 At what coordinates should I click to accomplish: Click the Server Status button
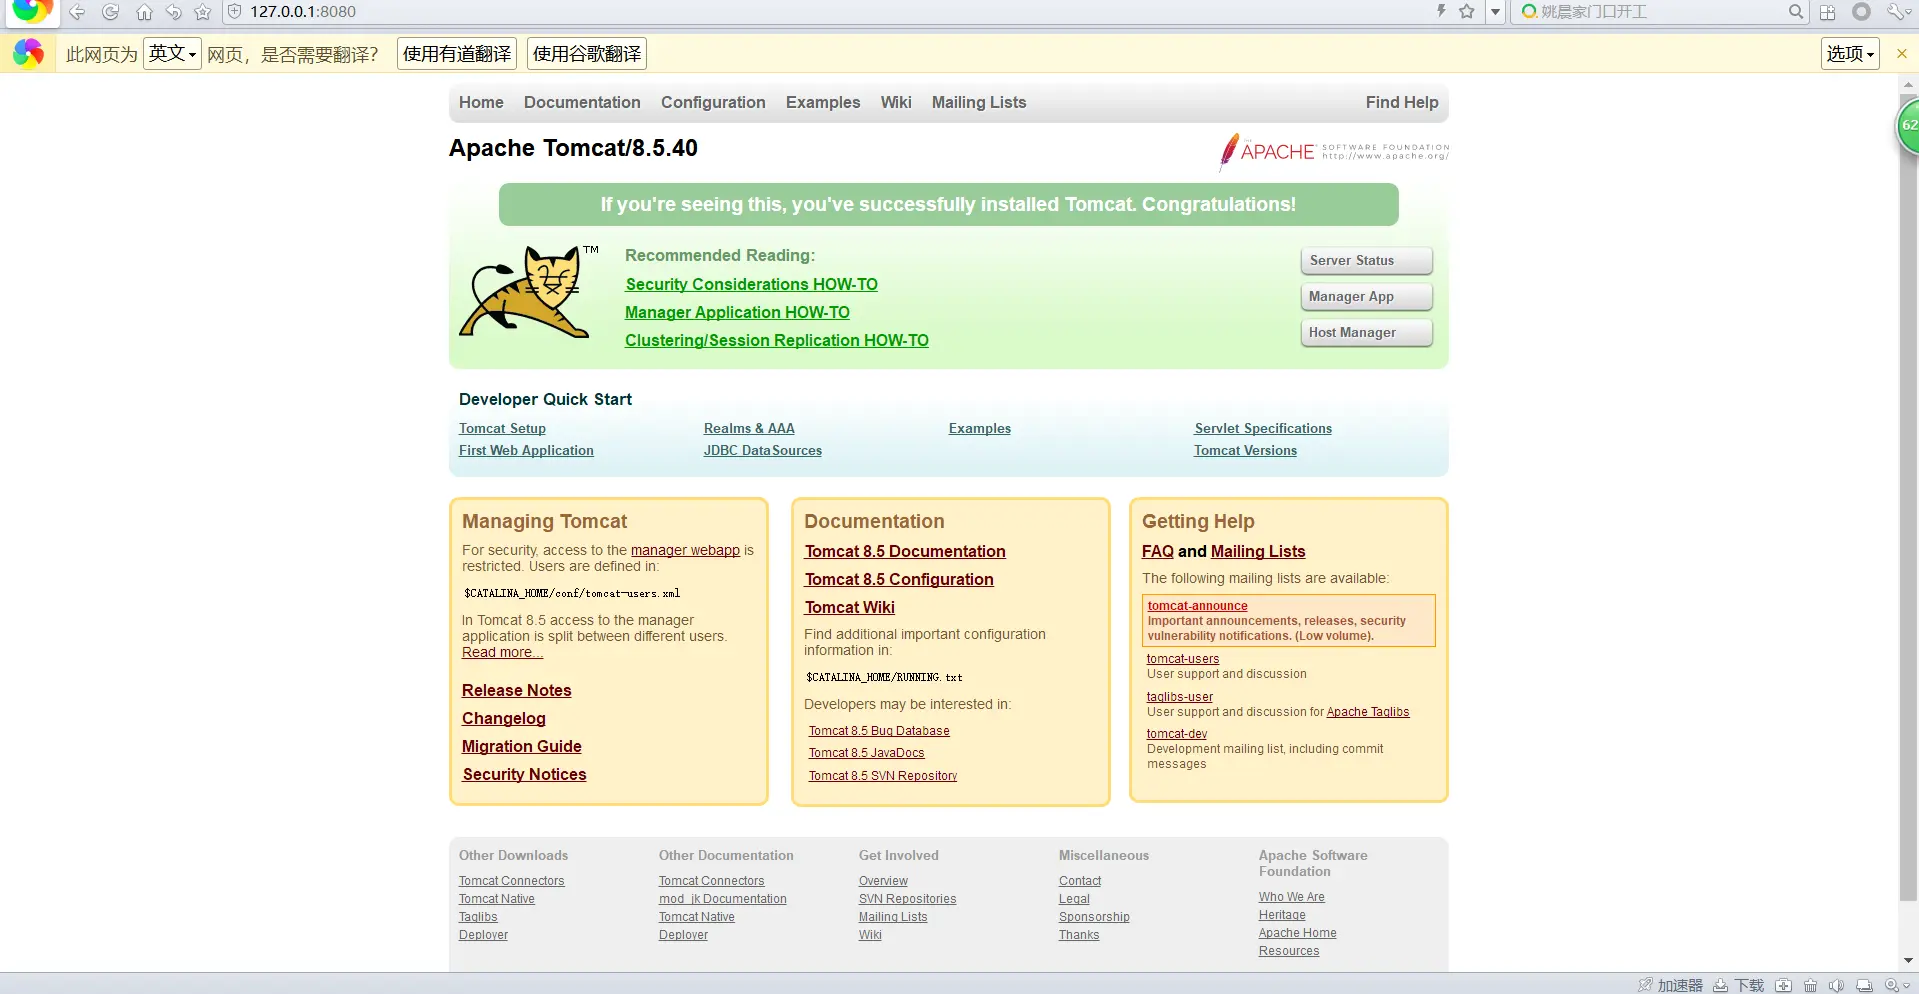(1366, 261)
